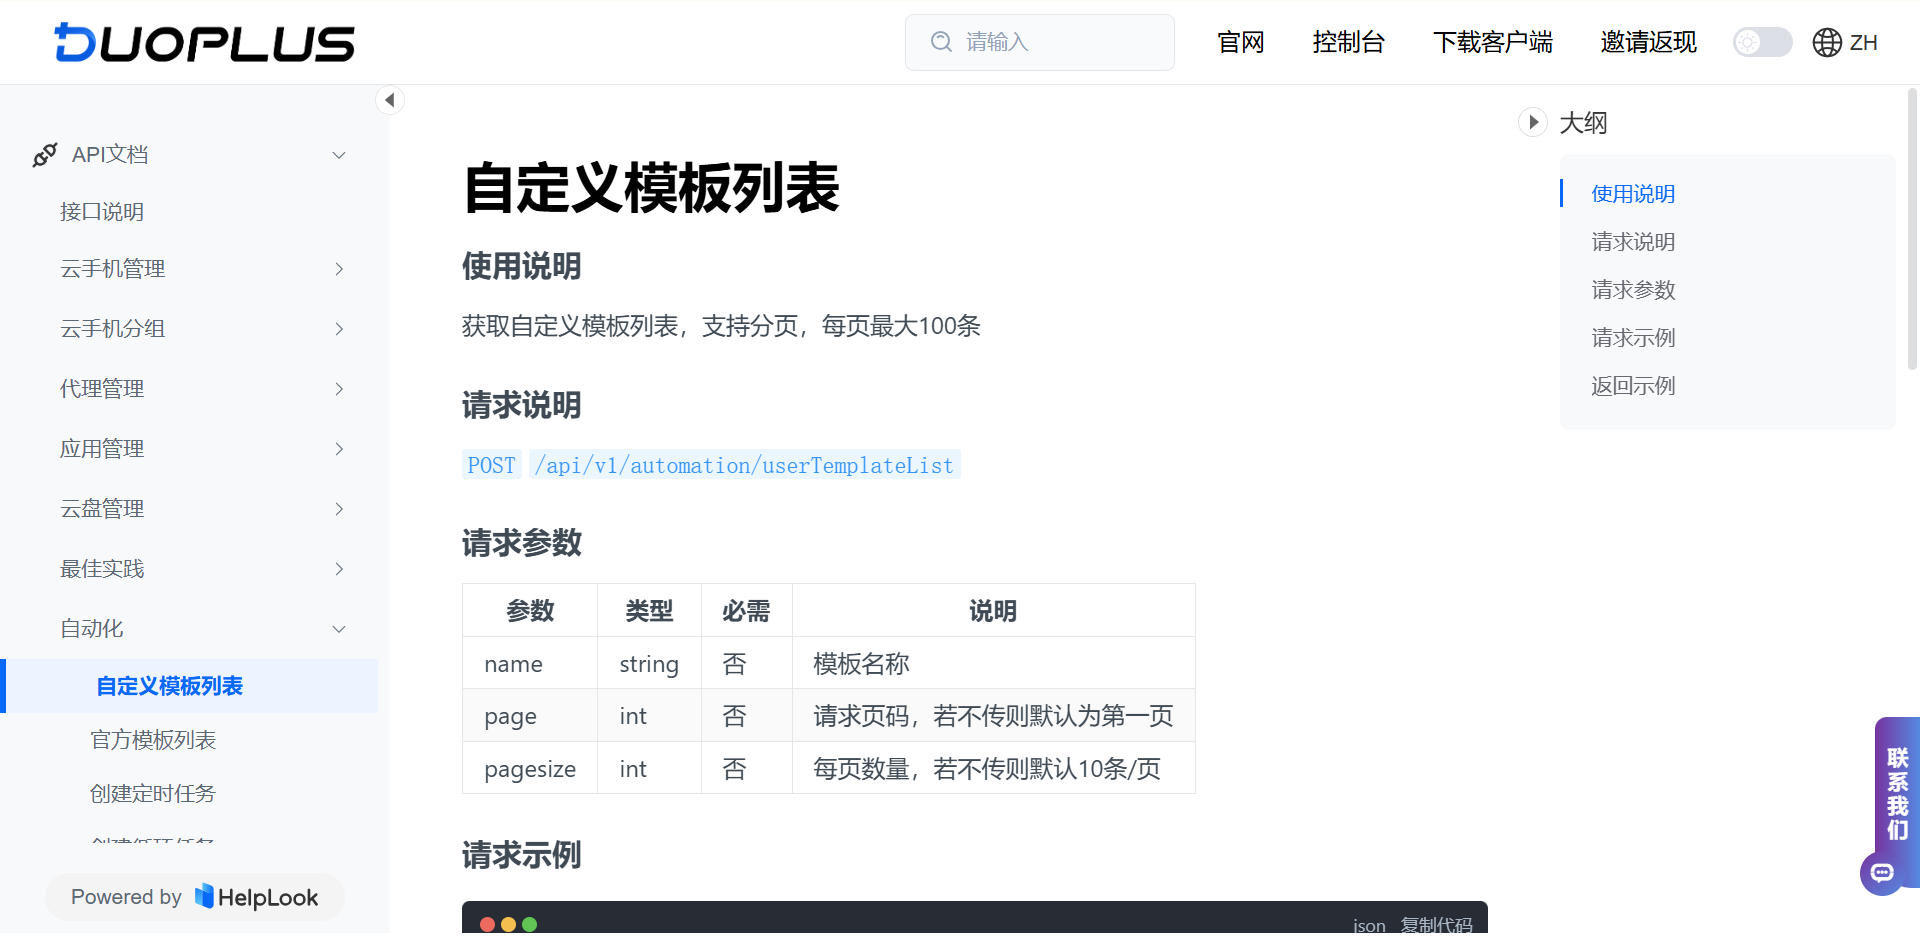Open 下载客户端 in the top navigation
Image resolution: width=1920 pixels, height=947 pixels.
point(1493,42)
